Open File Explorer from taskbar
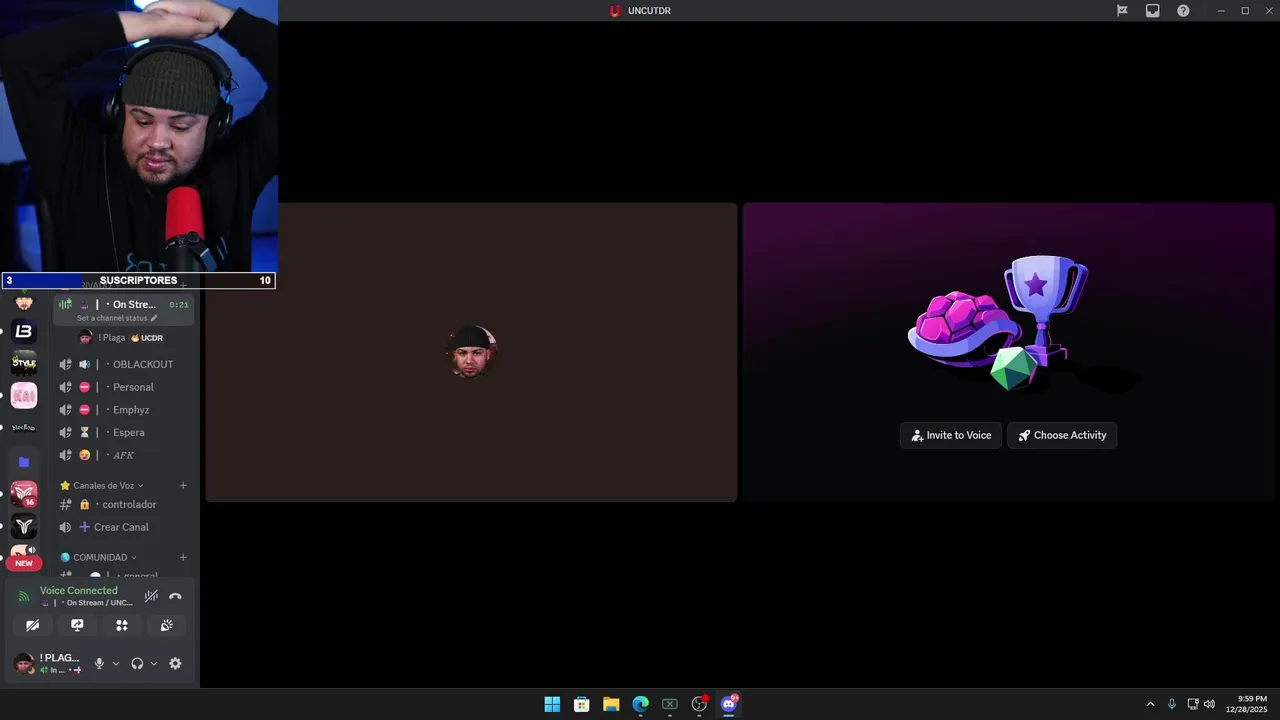This screenshot has height=720, width=1280. pyautogui.click(x=611, y=704)
